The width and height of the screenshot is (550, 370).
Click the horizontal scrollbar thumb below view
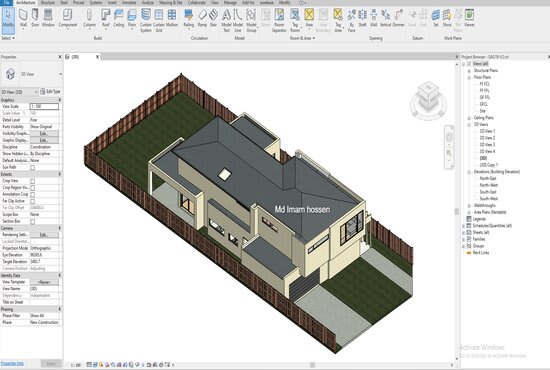click(312, 365)
